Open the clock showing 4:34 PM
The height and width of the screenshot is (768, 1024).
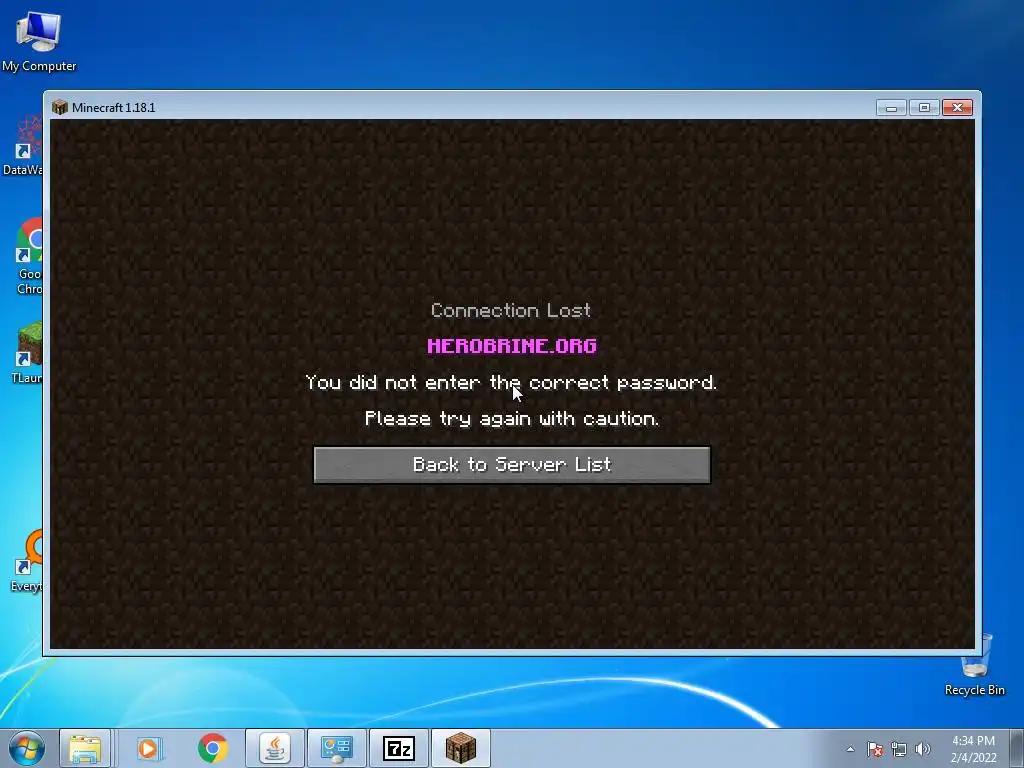tap(973, 749)
